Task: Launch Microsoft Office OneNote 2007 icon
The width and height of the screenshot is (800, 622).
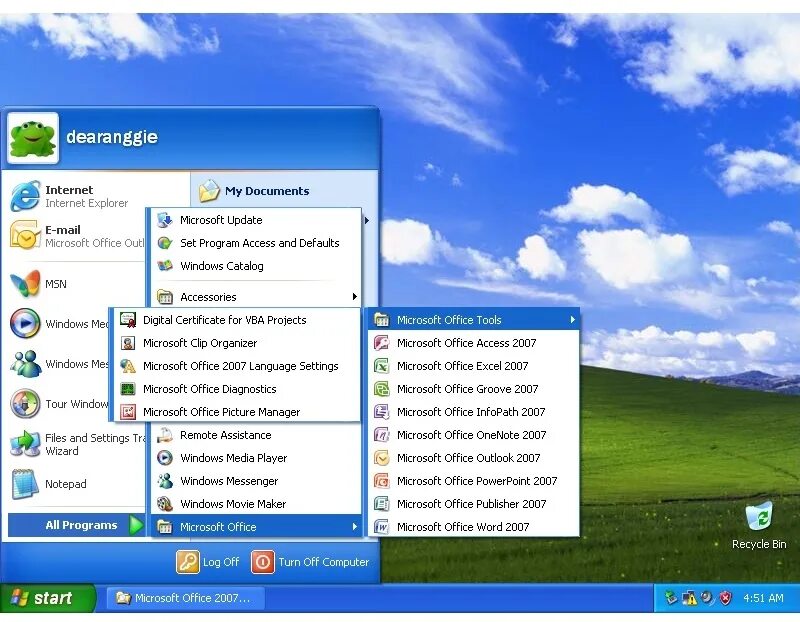Action: click(x=382, y=435)
